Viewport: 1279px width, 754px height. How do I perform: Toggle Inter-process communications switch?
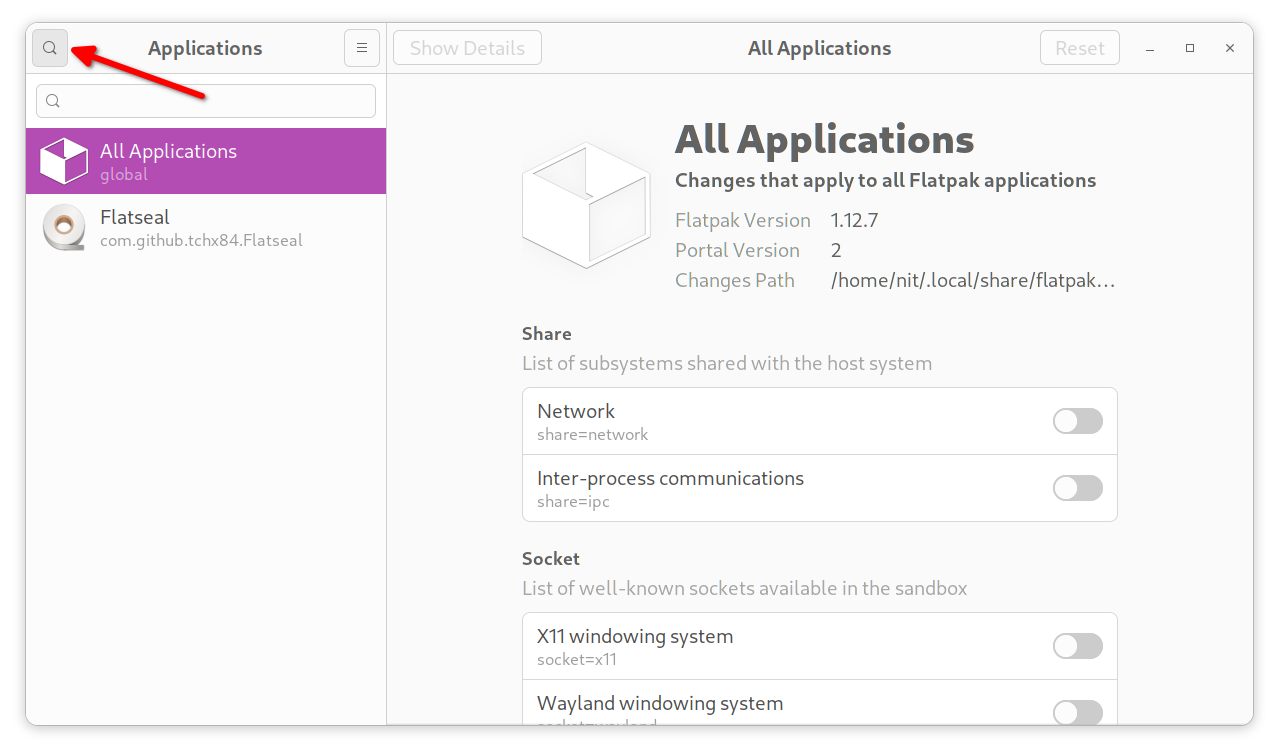click(1078, 488)
